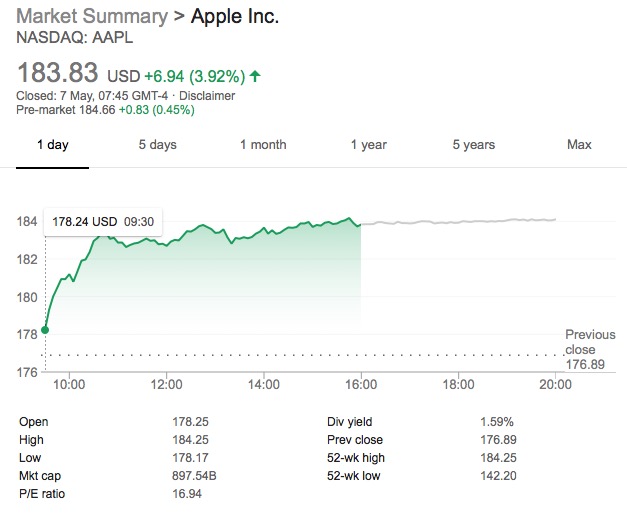Image resolution: width=627 pixels, height=513 pixels.
Task: Select the Max range tab
Action: click(x=579, y=145)
